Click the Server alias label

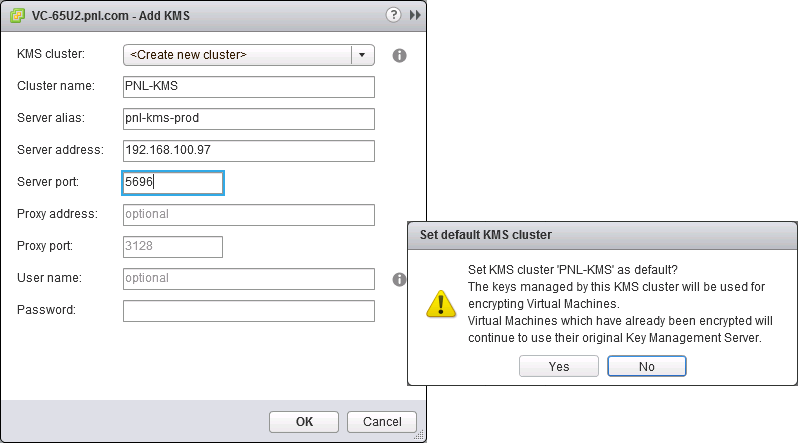[51, 118]
